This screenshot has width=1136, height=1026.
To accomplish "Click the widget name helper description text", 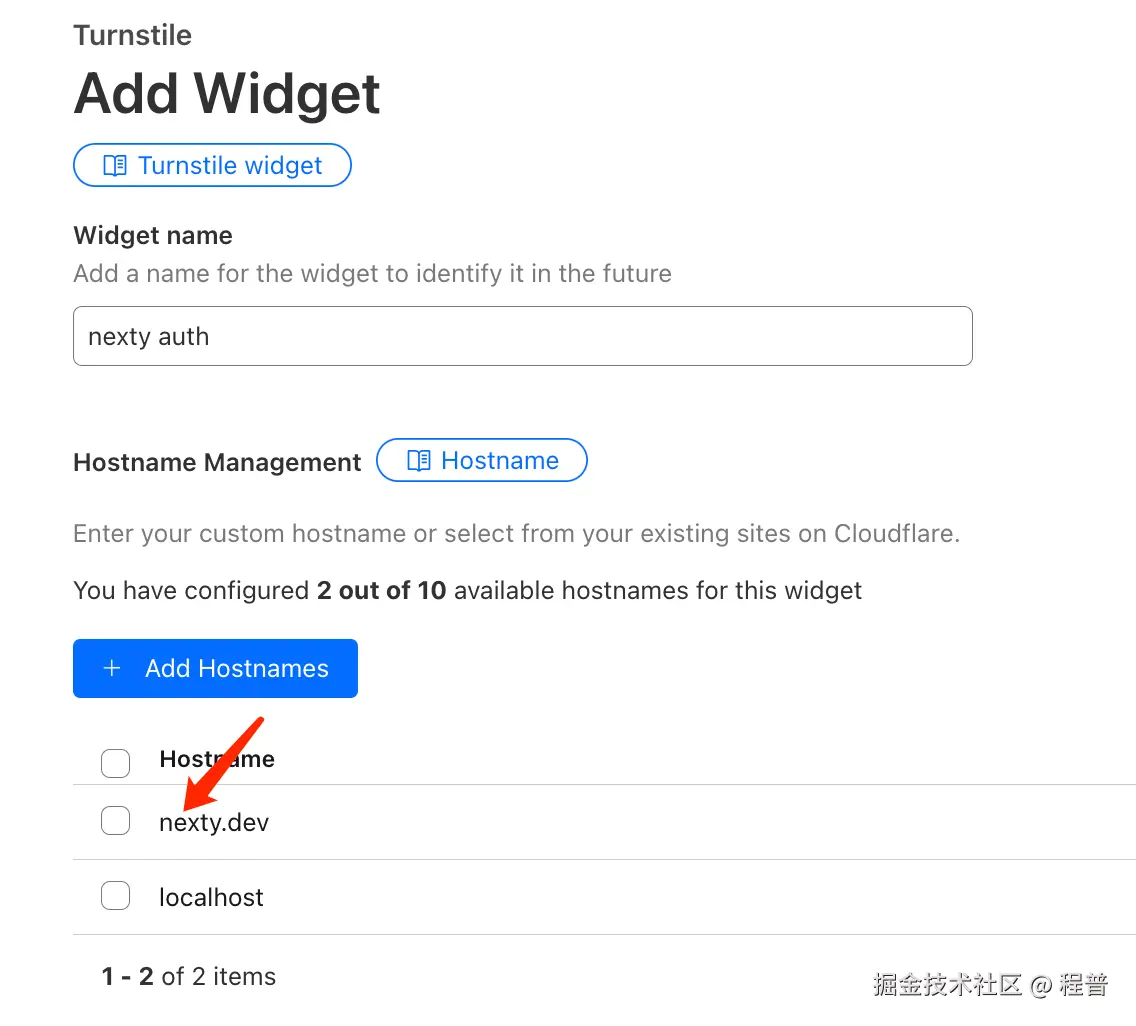I will 372,273.
